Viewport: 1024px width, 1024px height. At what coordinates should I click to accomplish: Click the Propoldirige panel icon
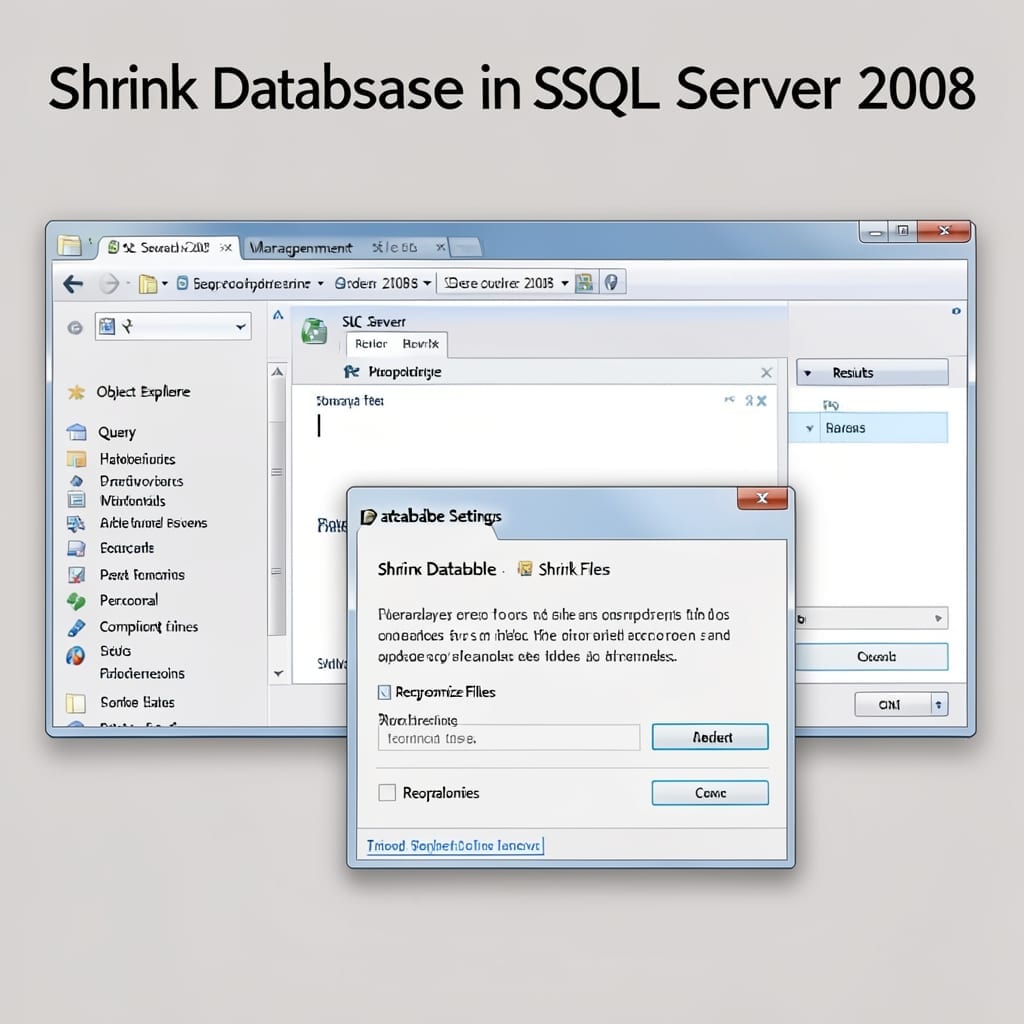point(351,372)
